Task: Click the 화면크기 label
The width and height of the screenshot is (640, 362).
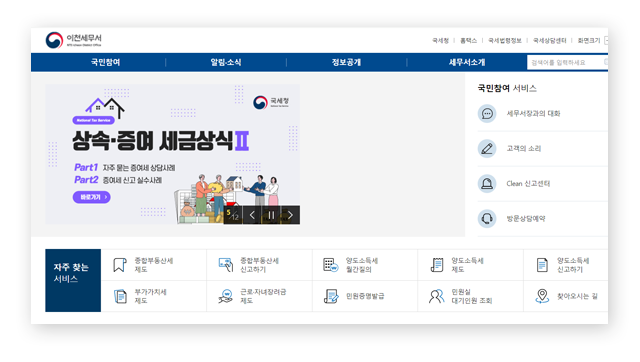Action: [589, 40]
